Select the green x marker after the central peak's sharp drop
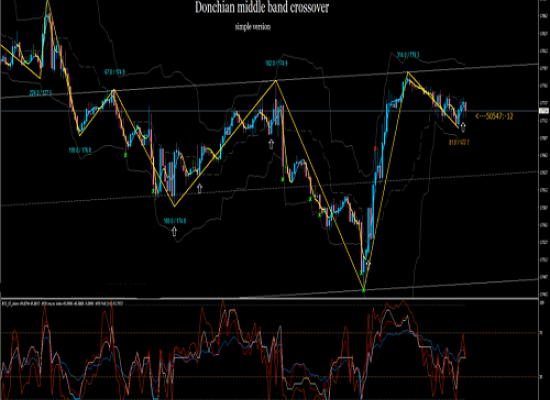 click(x=283, y=179)
